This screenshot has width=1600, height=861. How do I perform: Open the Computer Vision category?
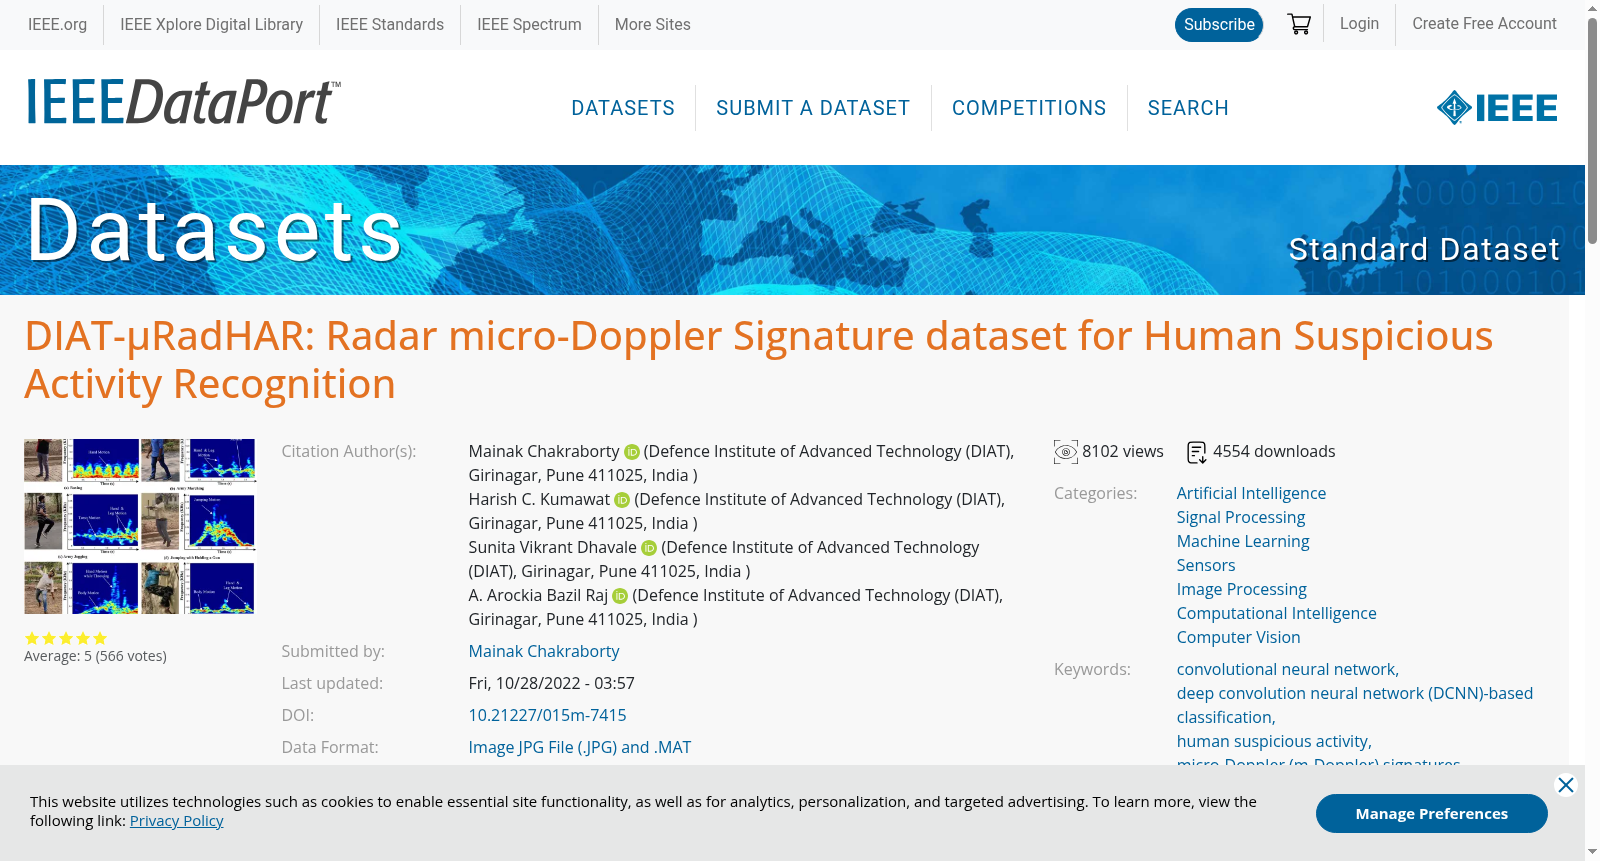[1239, 638]
